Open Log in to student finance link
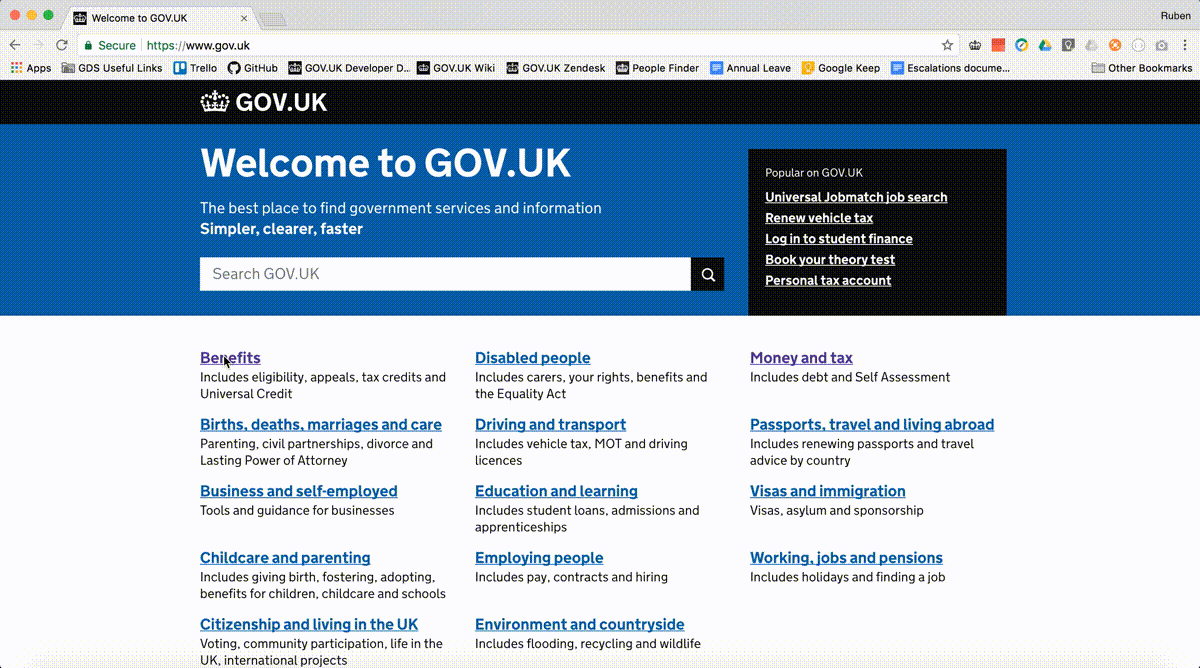 839,239
